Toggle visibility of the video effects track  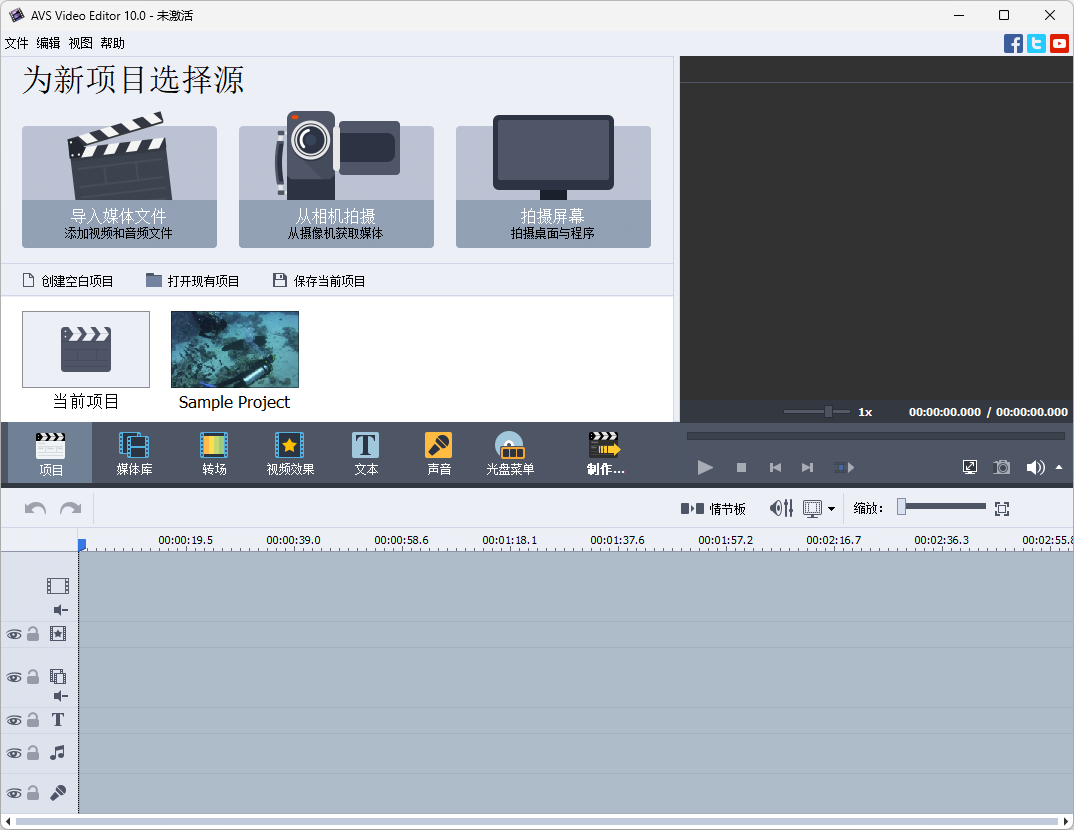pos(13,634)
